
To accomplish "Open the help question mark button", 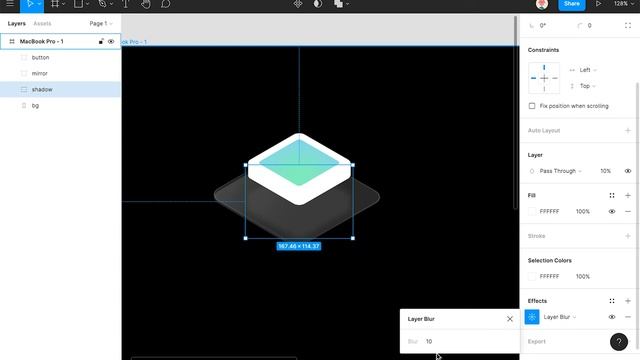I will pyautogui.click(x=619, y=342).
